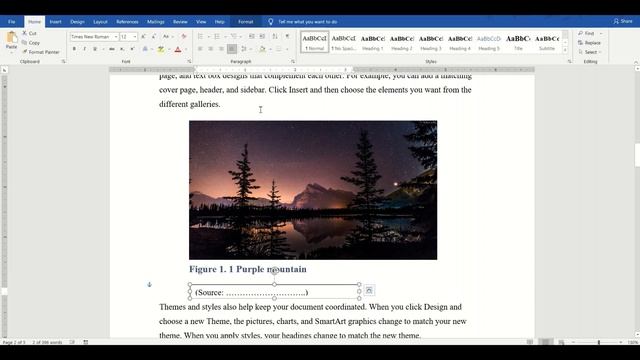Increase paragraph indent

click(x=262, y=37)
